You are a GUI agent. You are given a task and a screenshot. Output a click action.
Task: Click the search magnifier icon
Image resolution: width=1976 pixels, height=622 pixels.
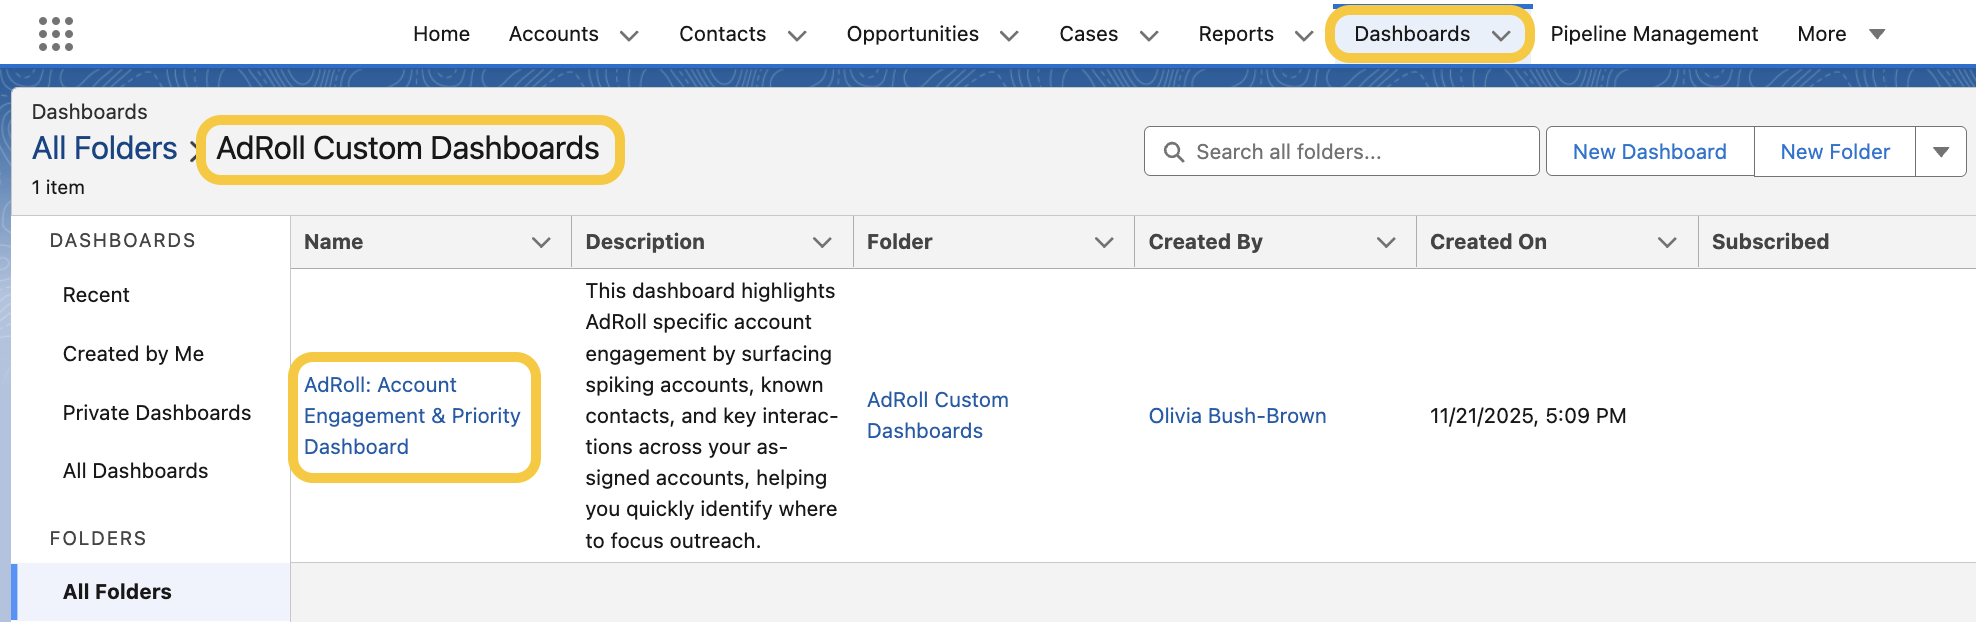click(1174, 152)
